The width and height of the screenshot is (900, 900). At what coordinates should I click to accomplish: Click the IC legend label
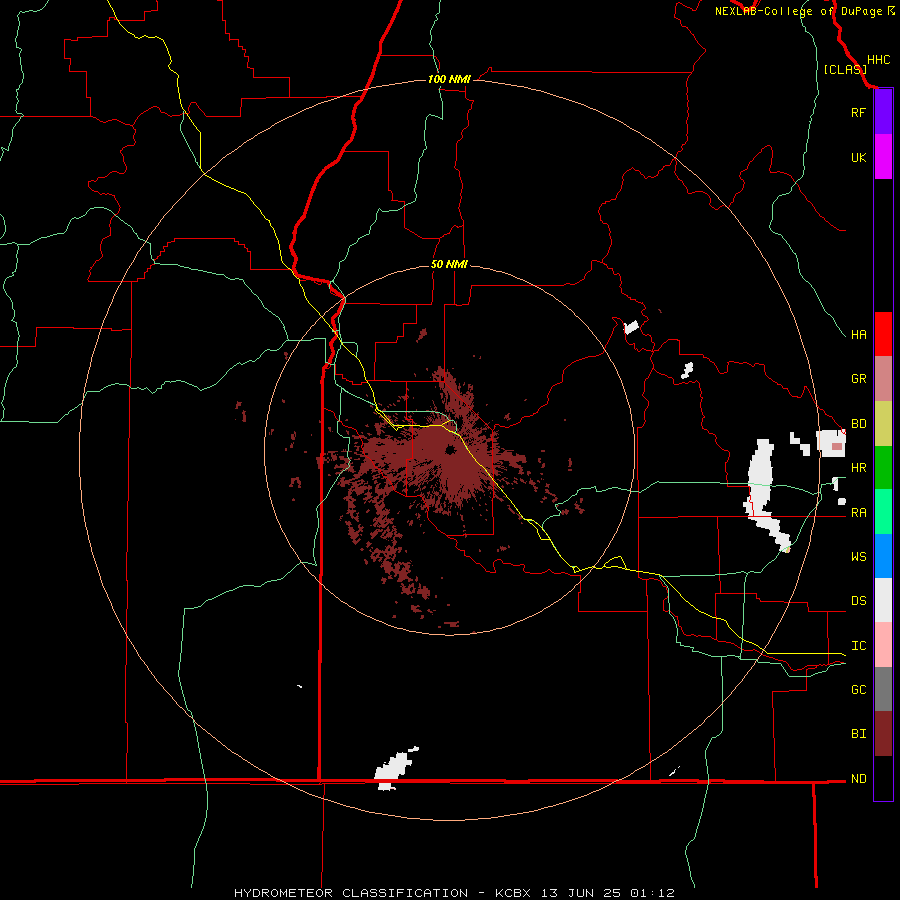858,646
